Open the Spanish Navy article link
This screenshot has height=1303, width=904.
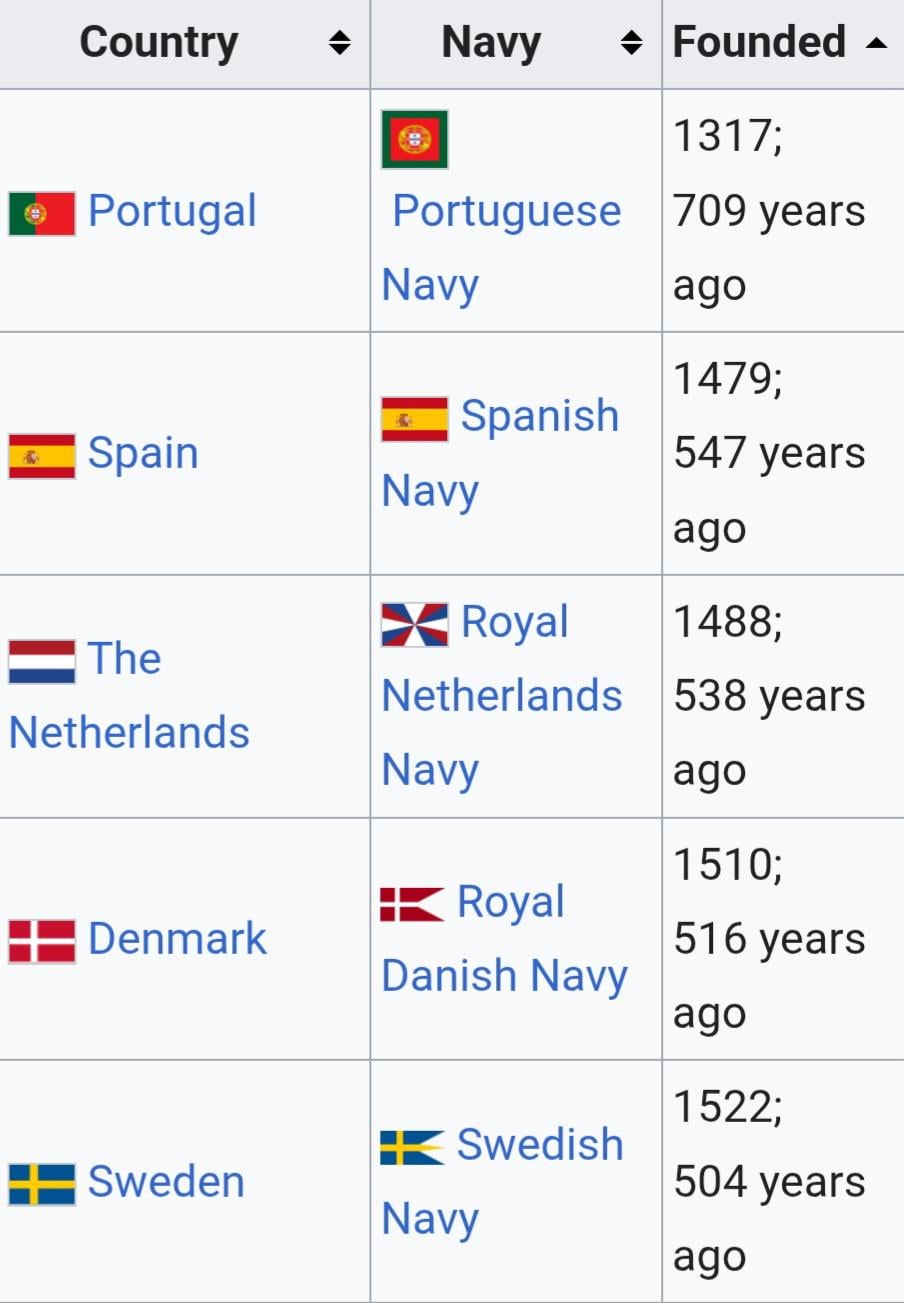(x=540, y=417)
